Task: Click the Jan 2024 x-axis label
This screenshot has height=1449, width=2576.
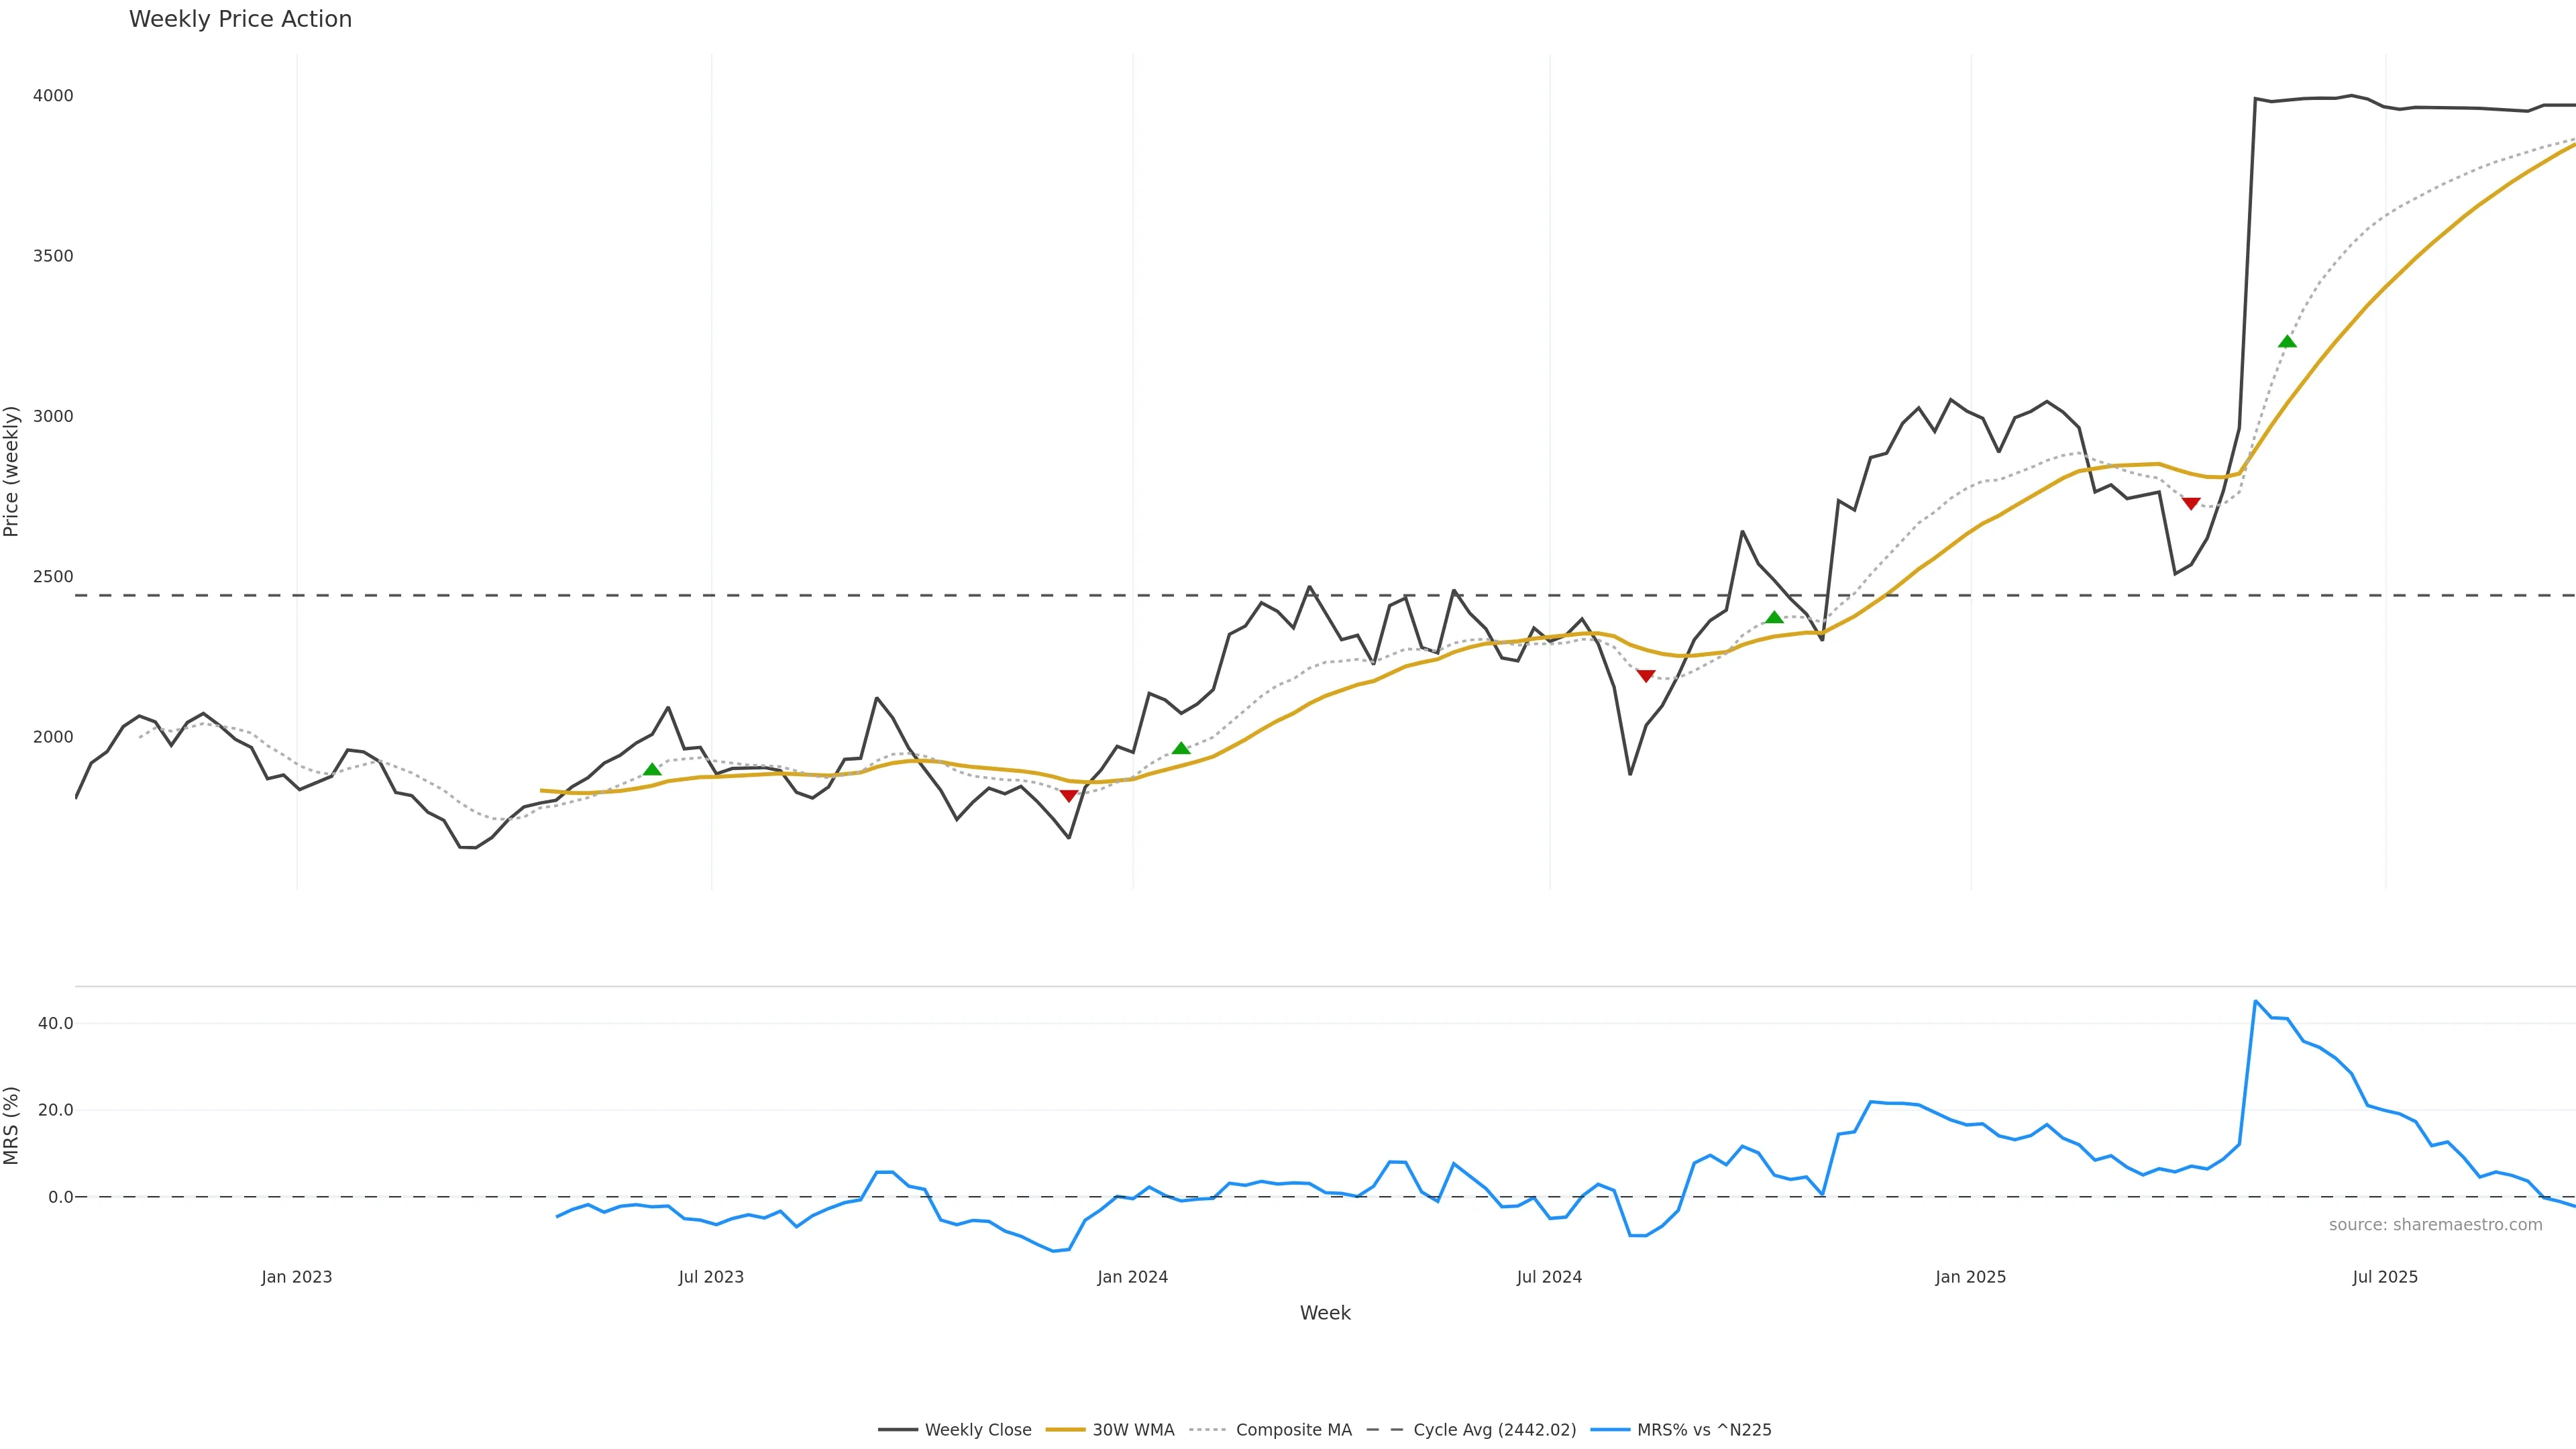Action: point(1132,1277)
